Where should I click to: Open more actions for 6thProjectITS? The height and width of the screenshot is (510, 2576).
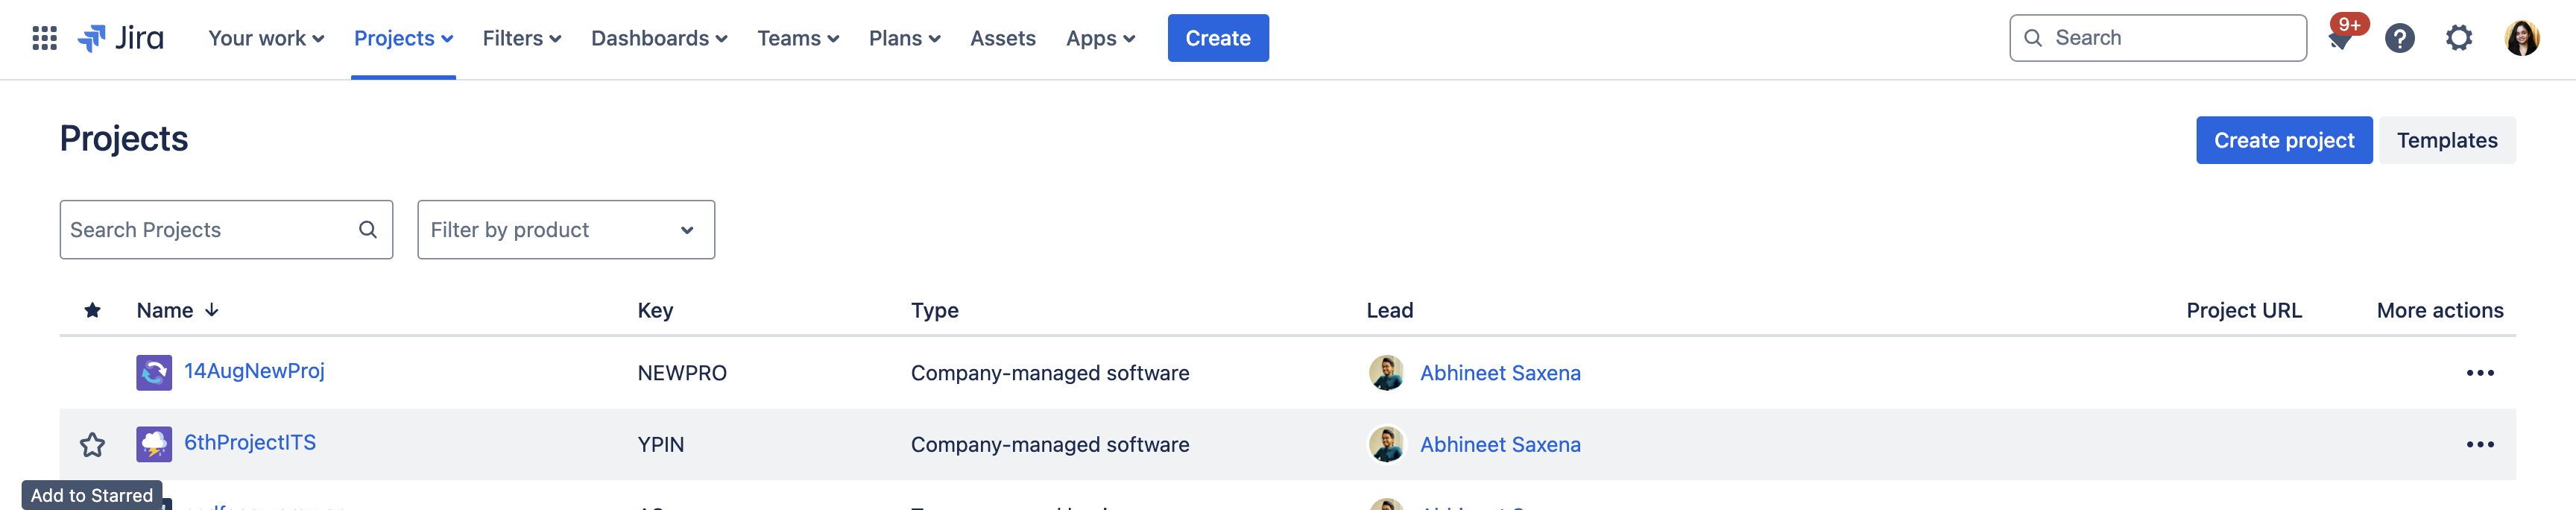pyautogui.click(x=2479, y=445)
